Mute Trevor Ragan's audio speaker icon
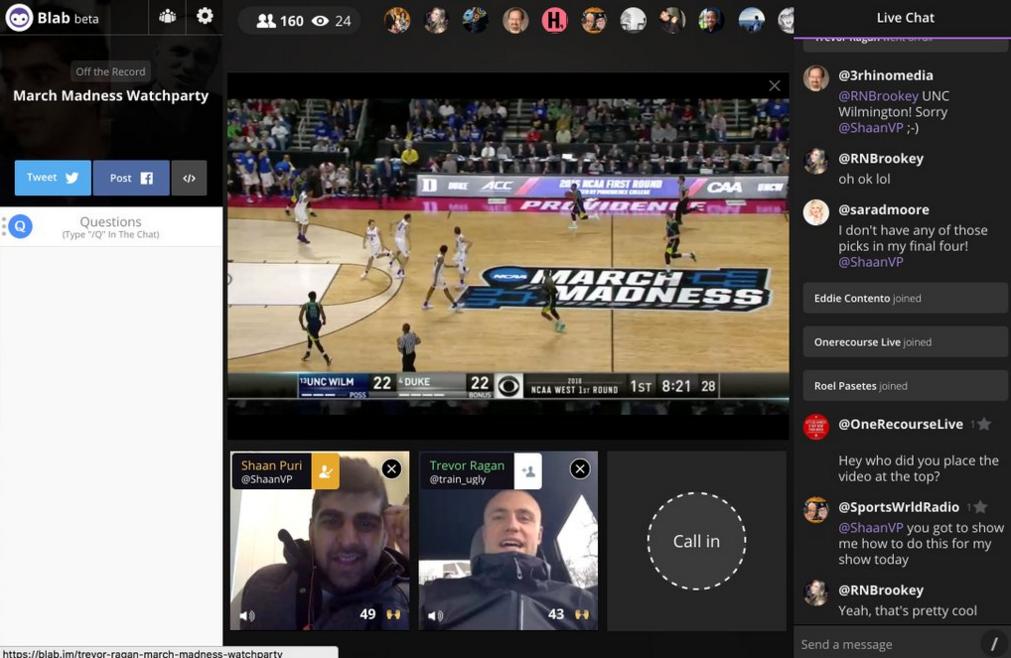The height and width of the screenshot is (658, 1011). [x=435, y=615]
